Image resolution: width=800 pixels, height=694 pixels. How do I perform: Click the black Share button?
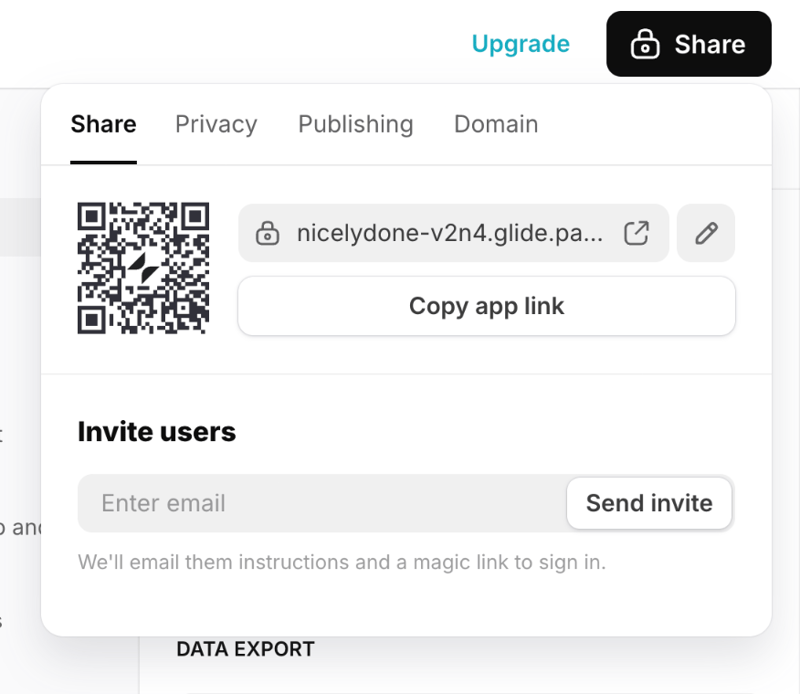(x=688, y=44)
